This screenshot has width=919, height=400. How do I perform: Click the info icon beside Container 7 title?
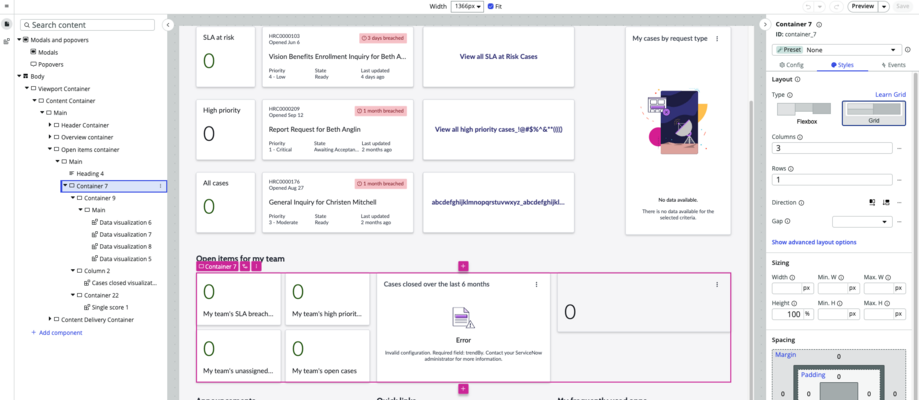[819, 25]
